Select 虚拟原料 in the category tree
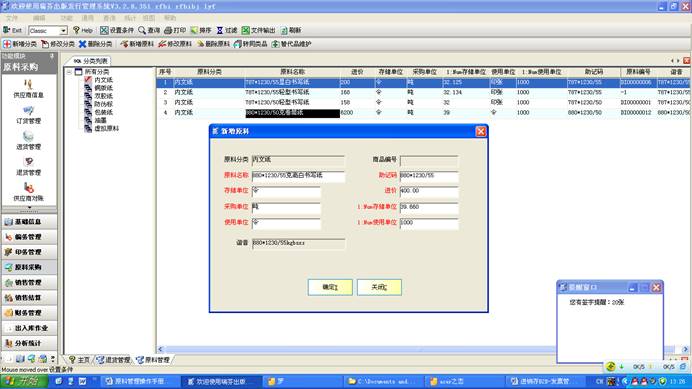692x389 pixels. pyautogui.click(x=106, y=128)
